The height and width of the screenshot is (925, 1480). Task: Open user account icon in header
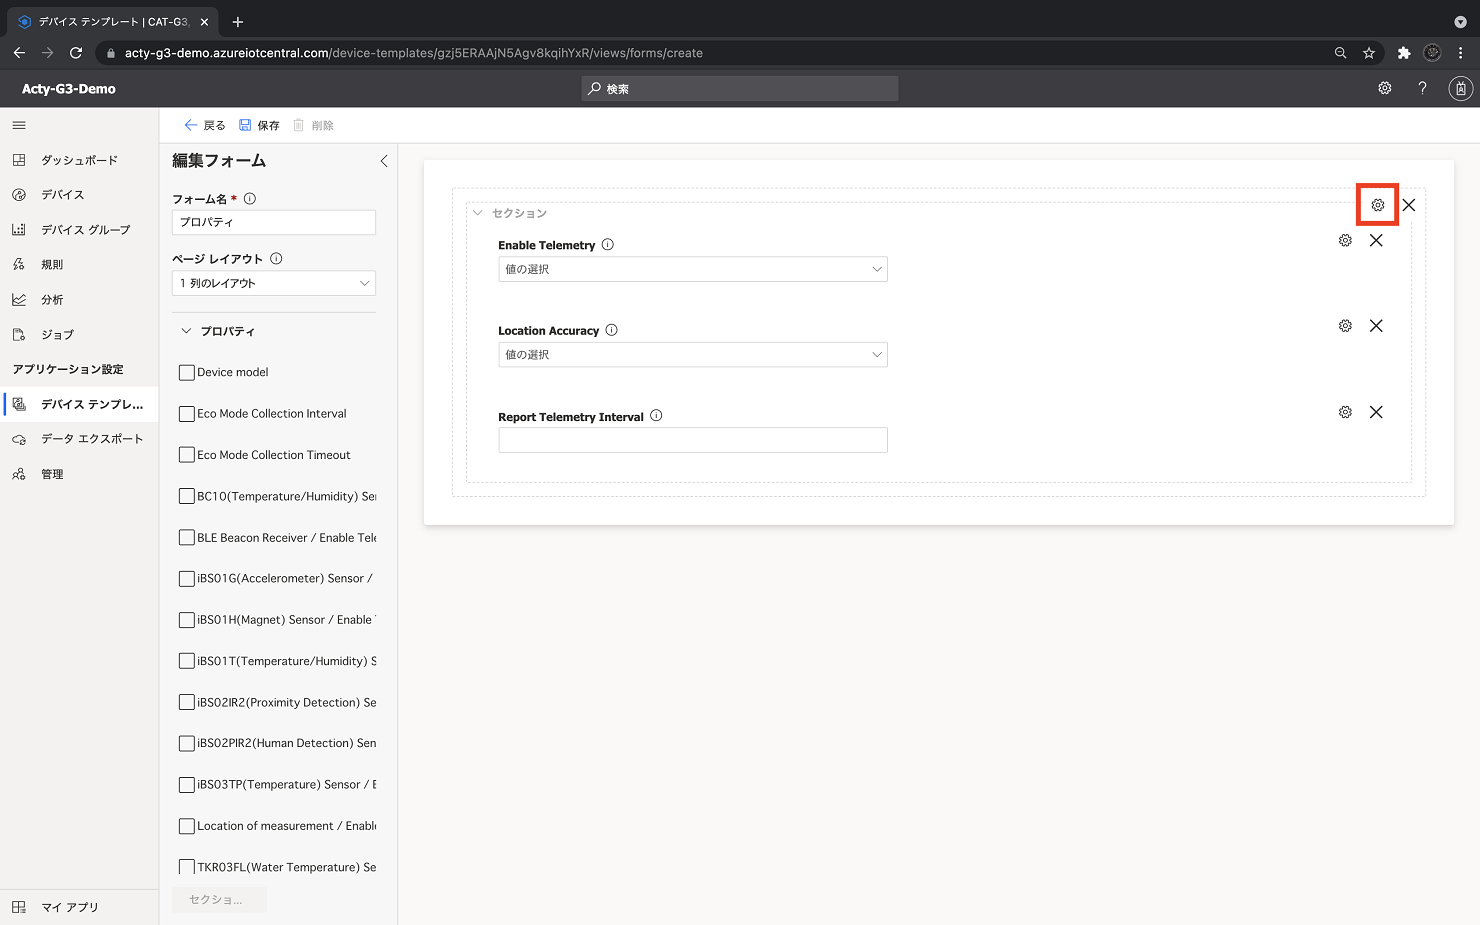(x=1460, y=88)
